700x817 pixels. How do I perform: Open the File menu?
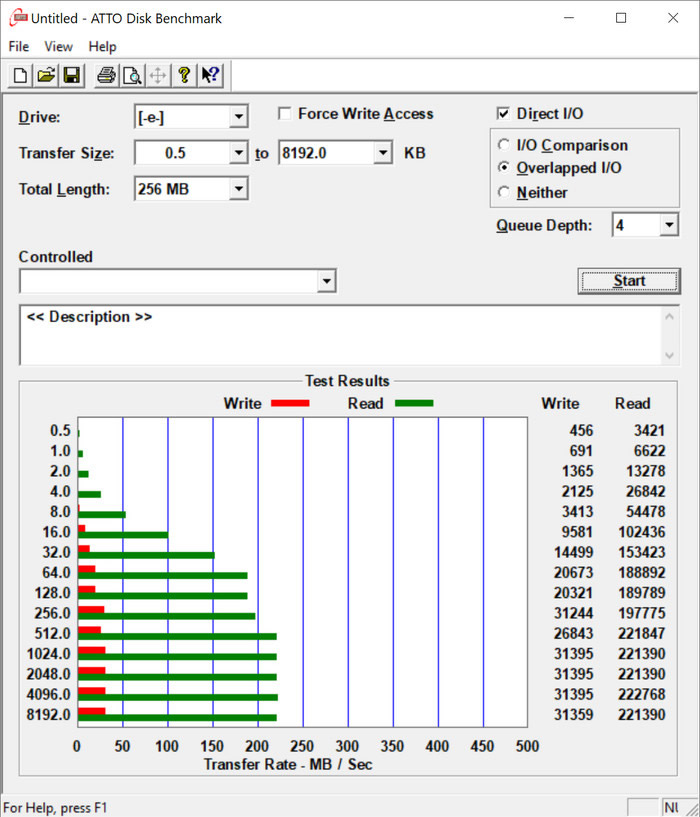19,47
